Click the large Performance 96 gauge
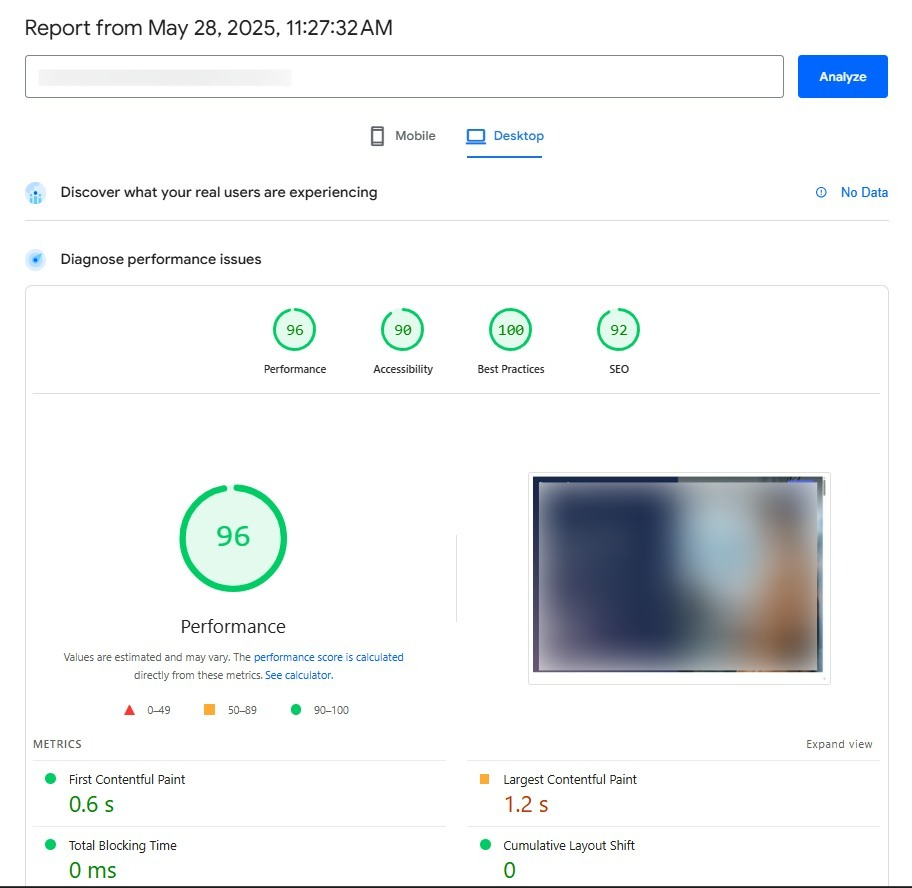 (233, 537)
